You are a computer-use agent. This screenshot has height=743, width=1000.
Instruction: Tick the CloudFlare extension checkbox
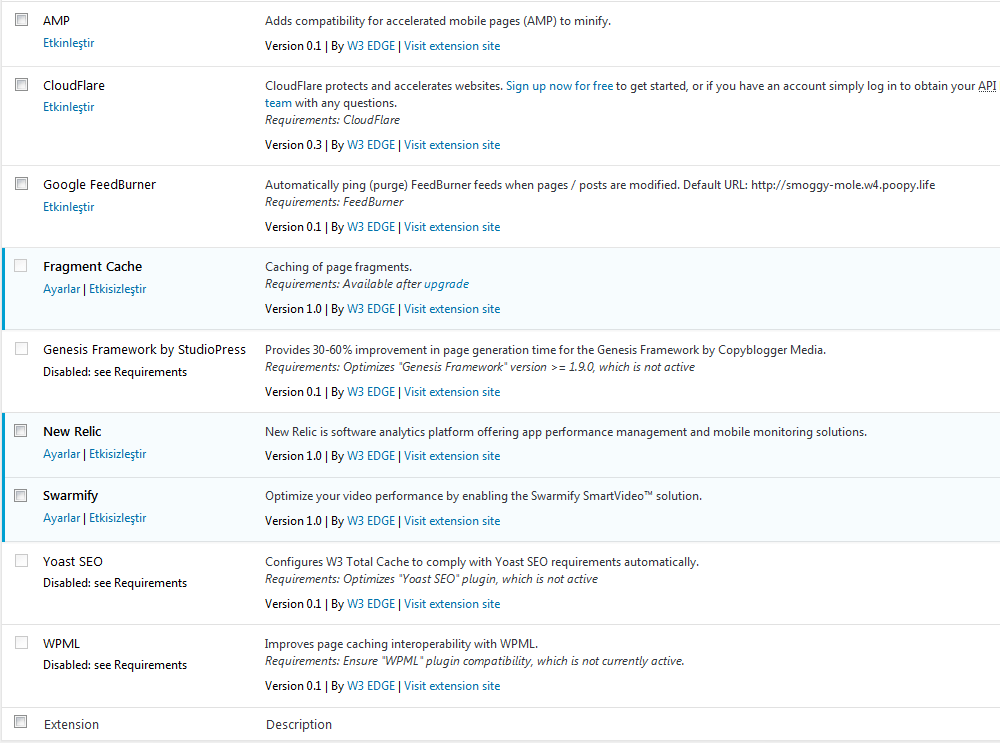click(x=22, y=85)
